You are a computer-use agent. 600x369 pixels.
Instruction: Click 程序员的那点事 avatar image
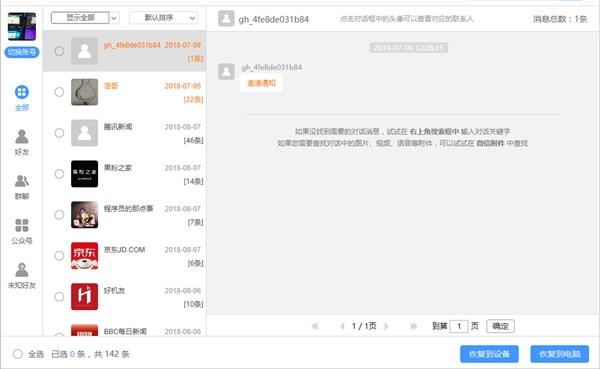pyautogui.click(x=85, y=215)
